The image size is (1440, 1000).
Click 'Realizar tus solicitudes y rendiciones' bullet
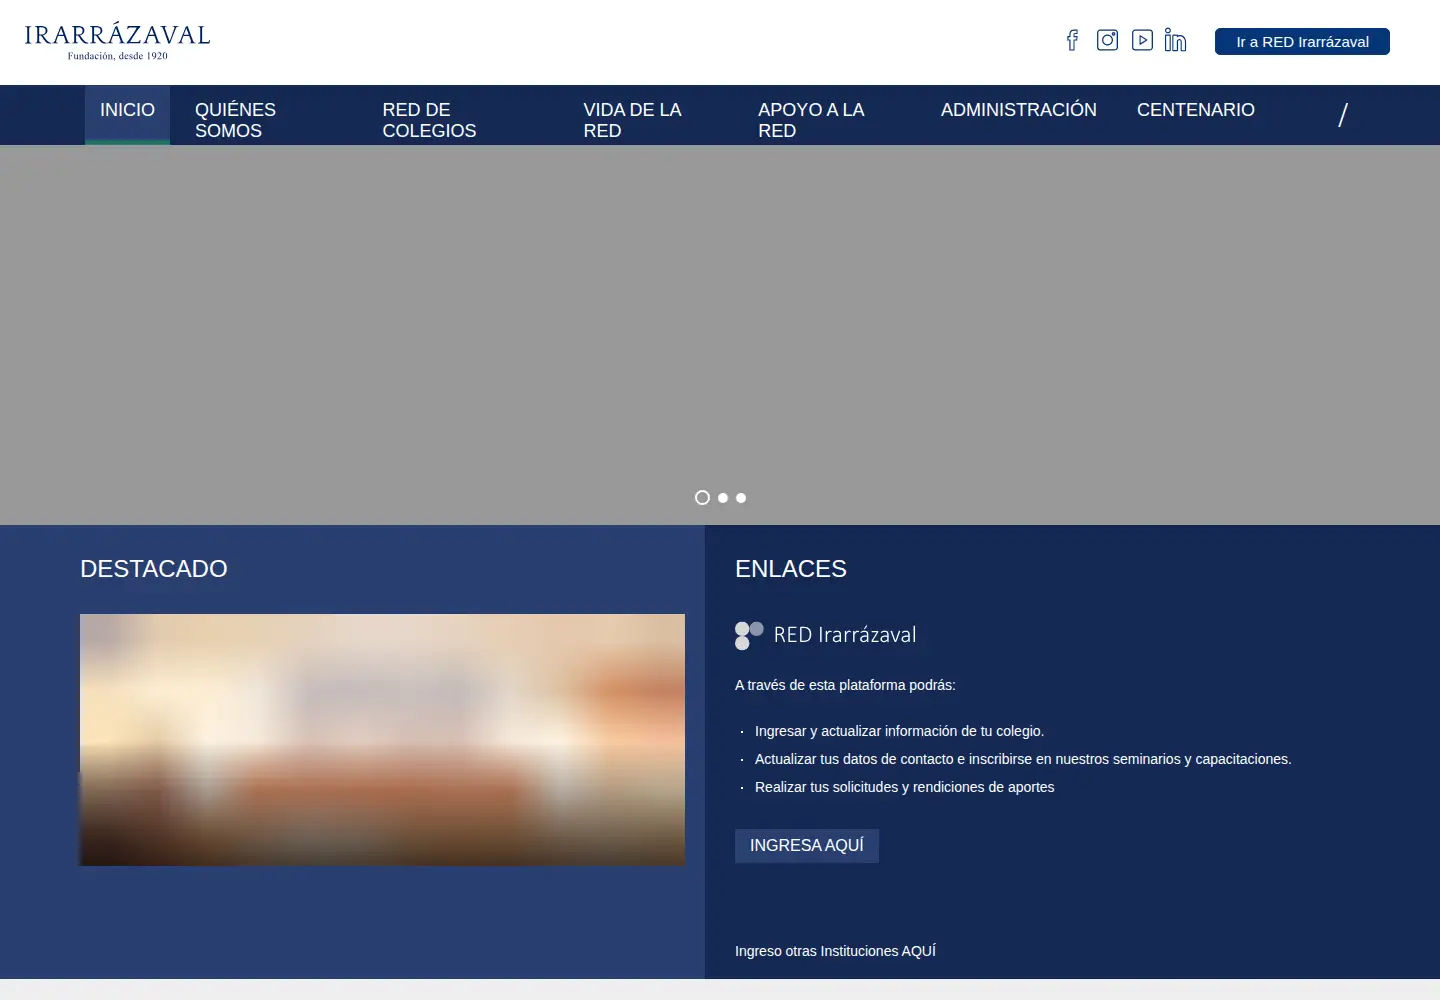905,787
